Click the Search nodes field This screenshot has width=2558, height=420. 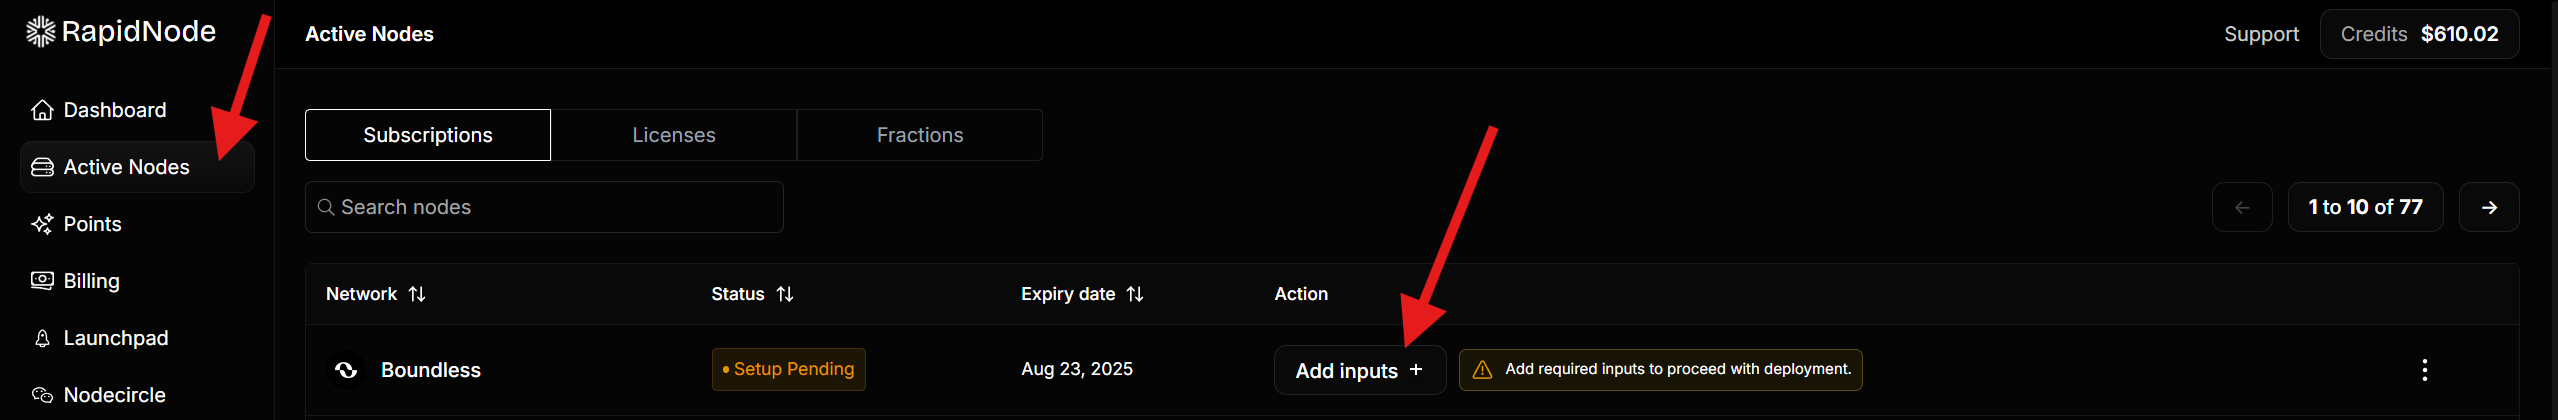[x=544, y=207]
